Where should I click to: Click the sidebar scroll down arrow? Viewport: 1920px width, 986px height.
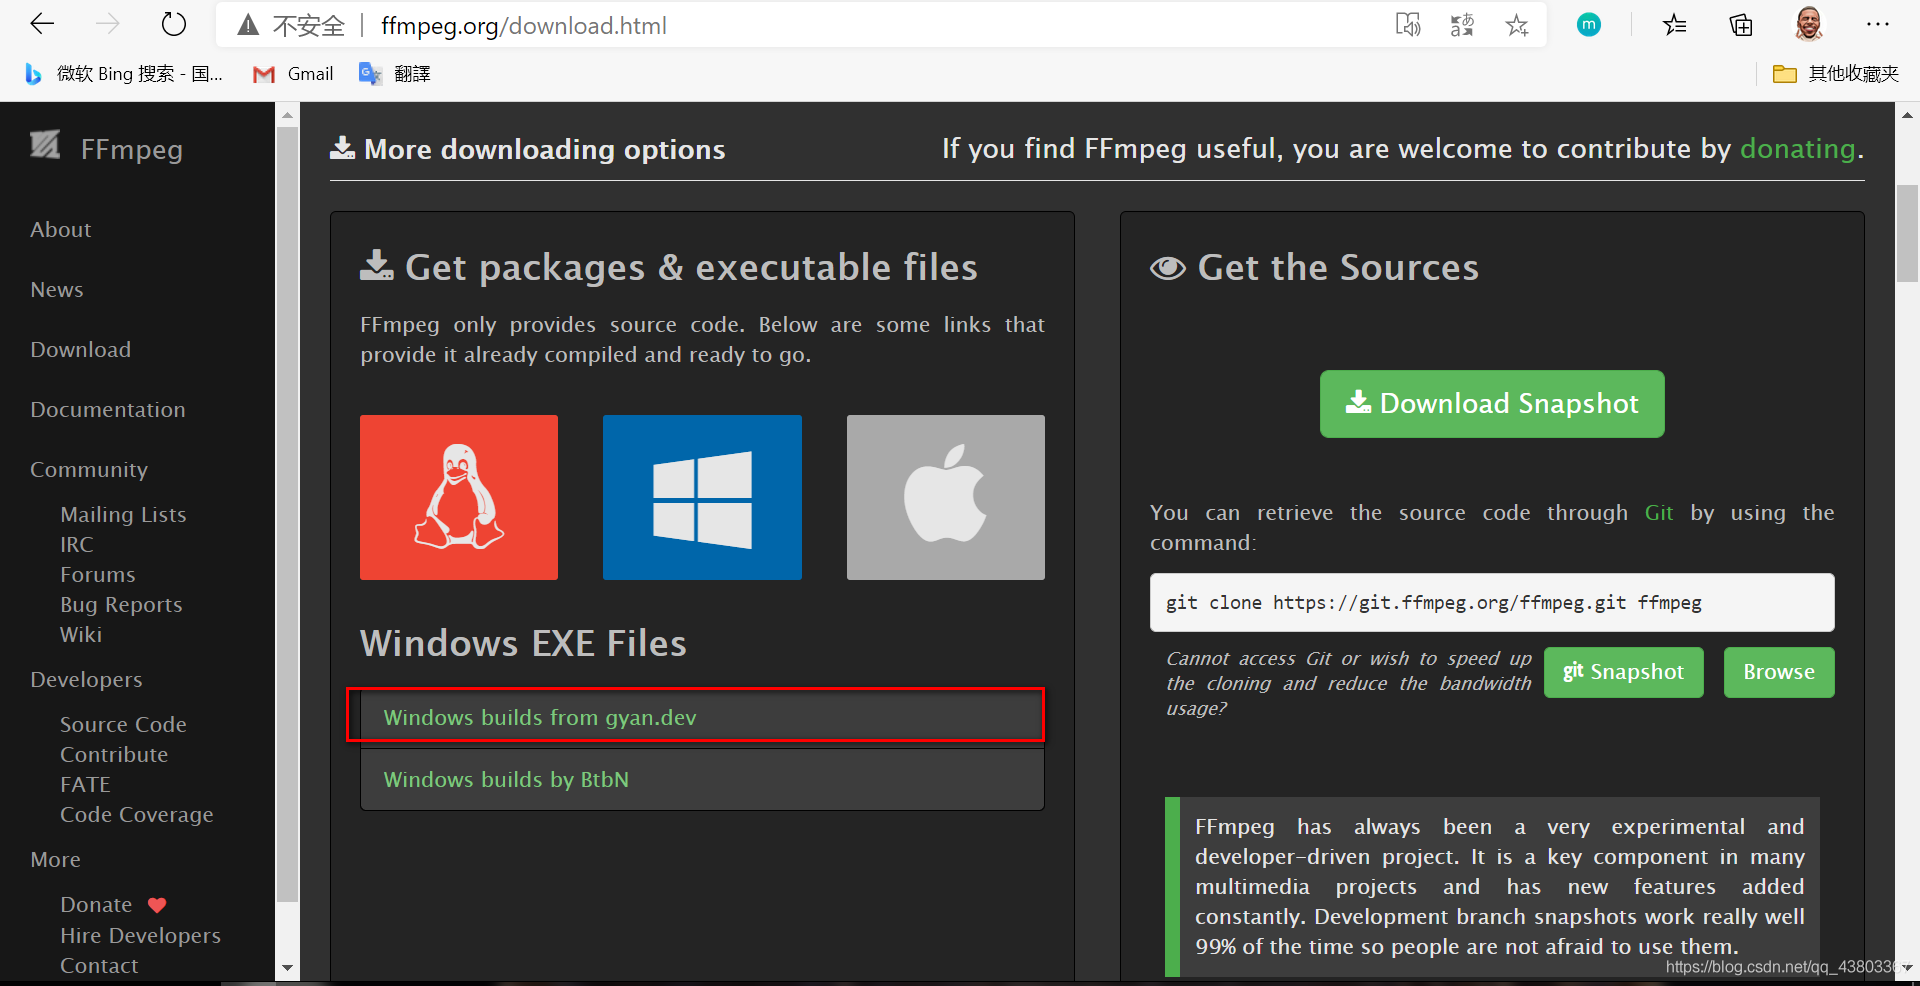click(288, 967)
